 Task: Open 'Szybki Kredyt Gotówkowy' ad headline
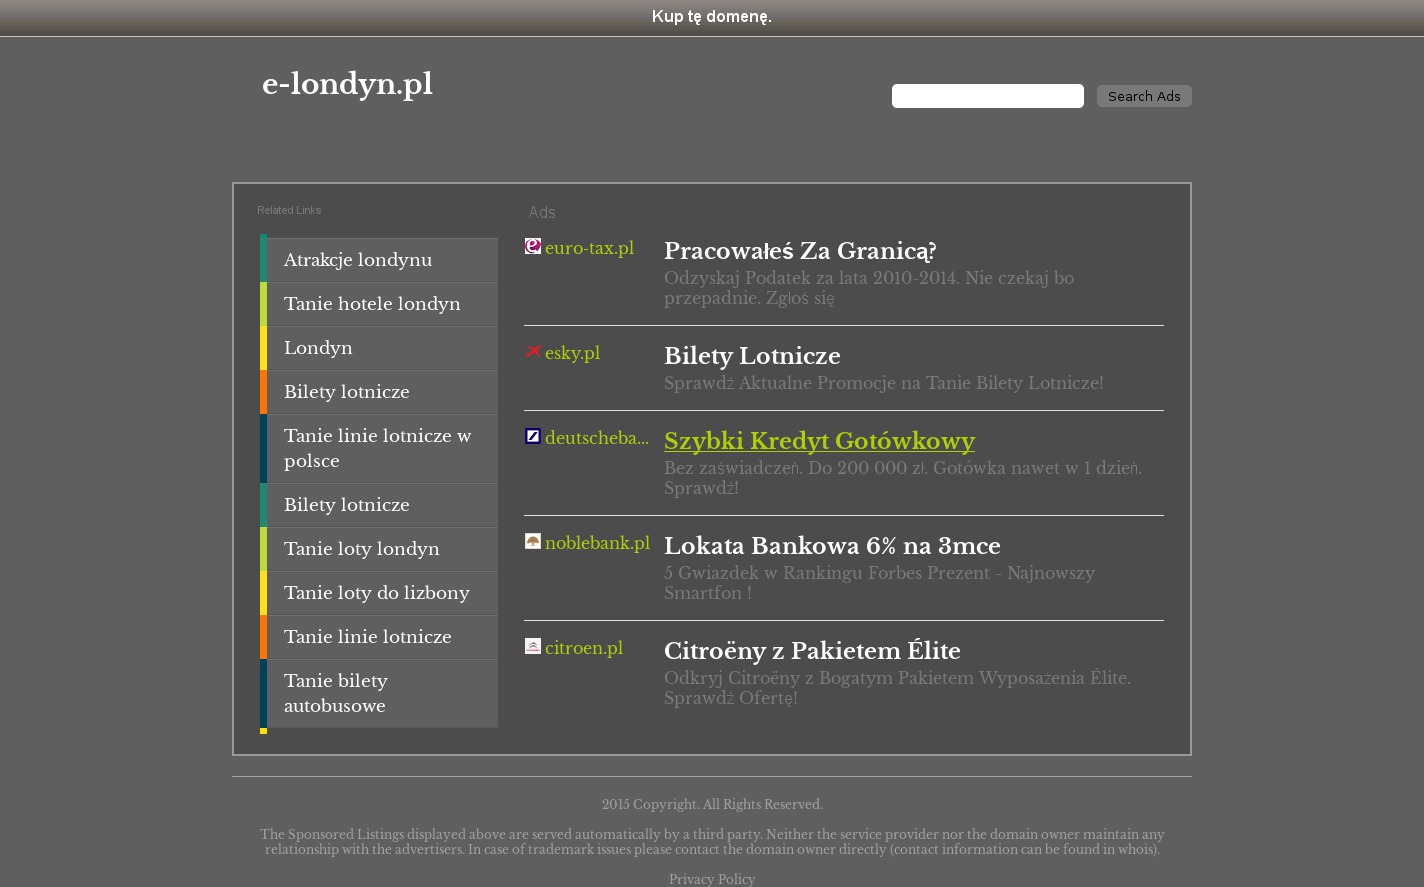pos(819,441)
